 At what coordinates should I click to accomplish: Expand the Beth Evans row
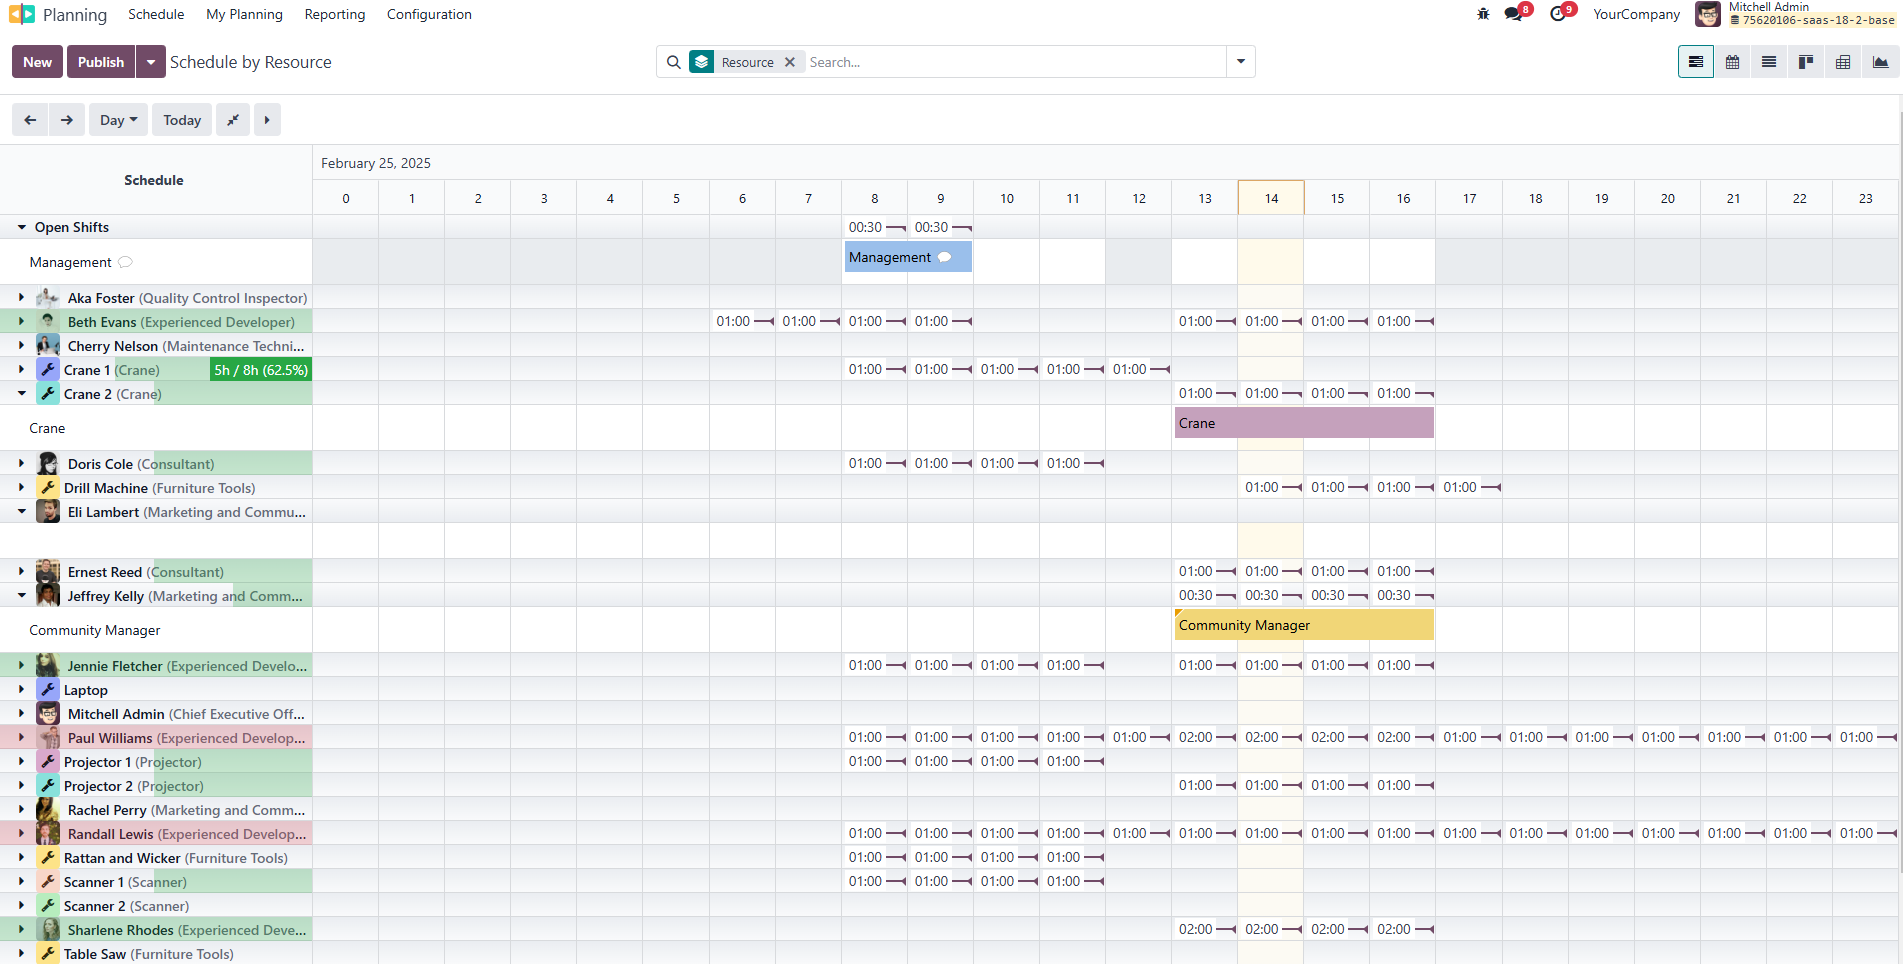coord(22,321)
